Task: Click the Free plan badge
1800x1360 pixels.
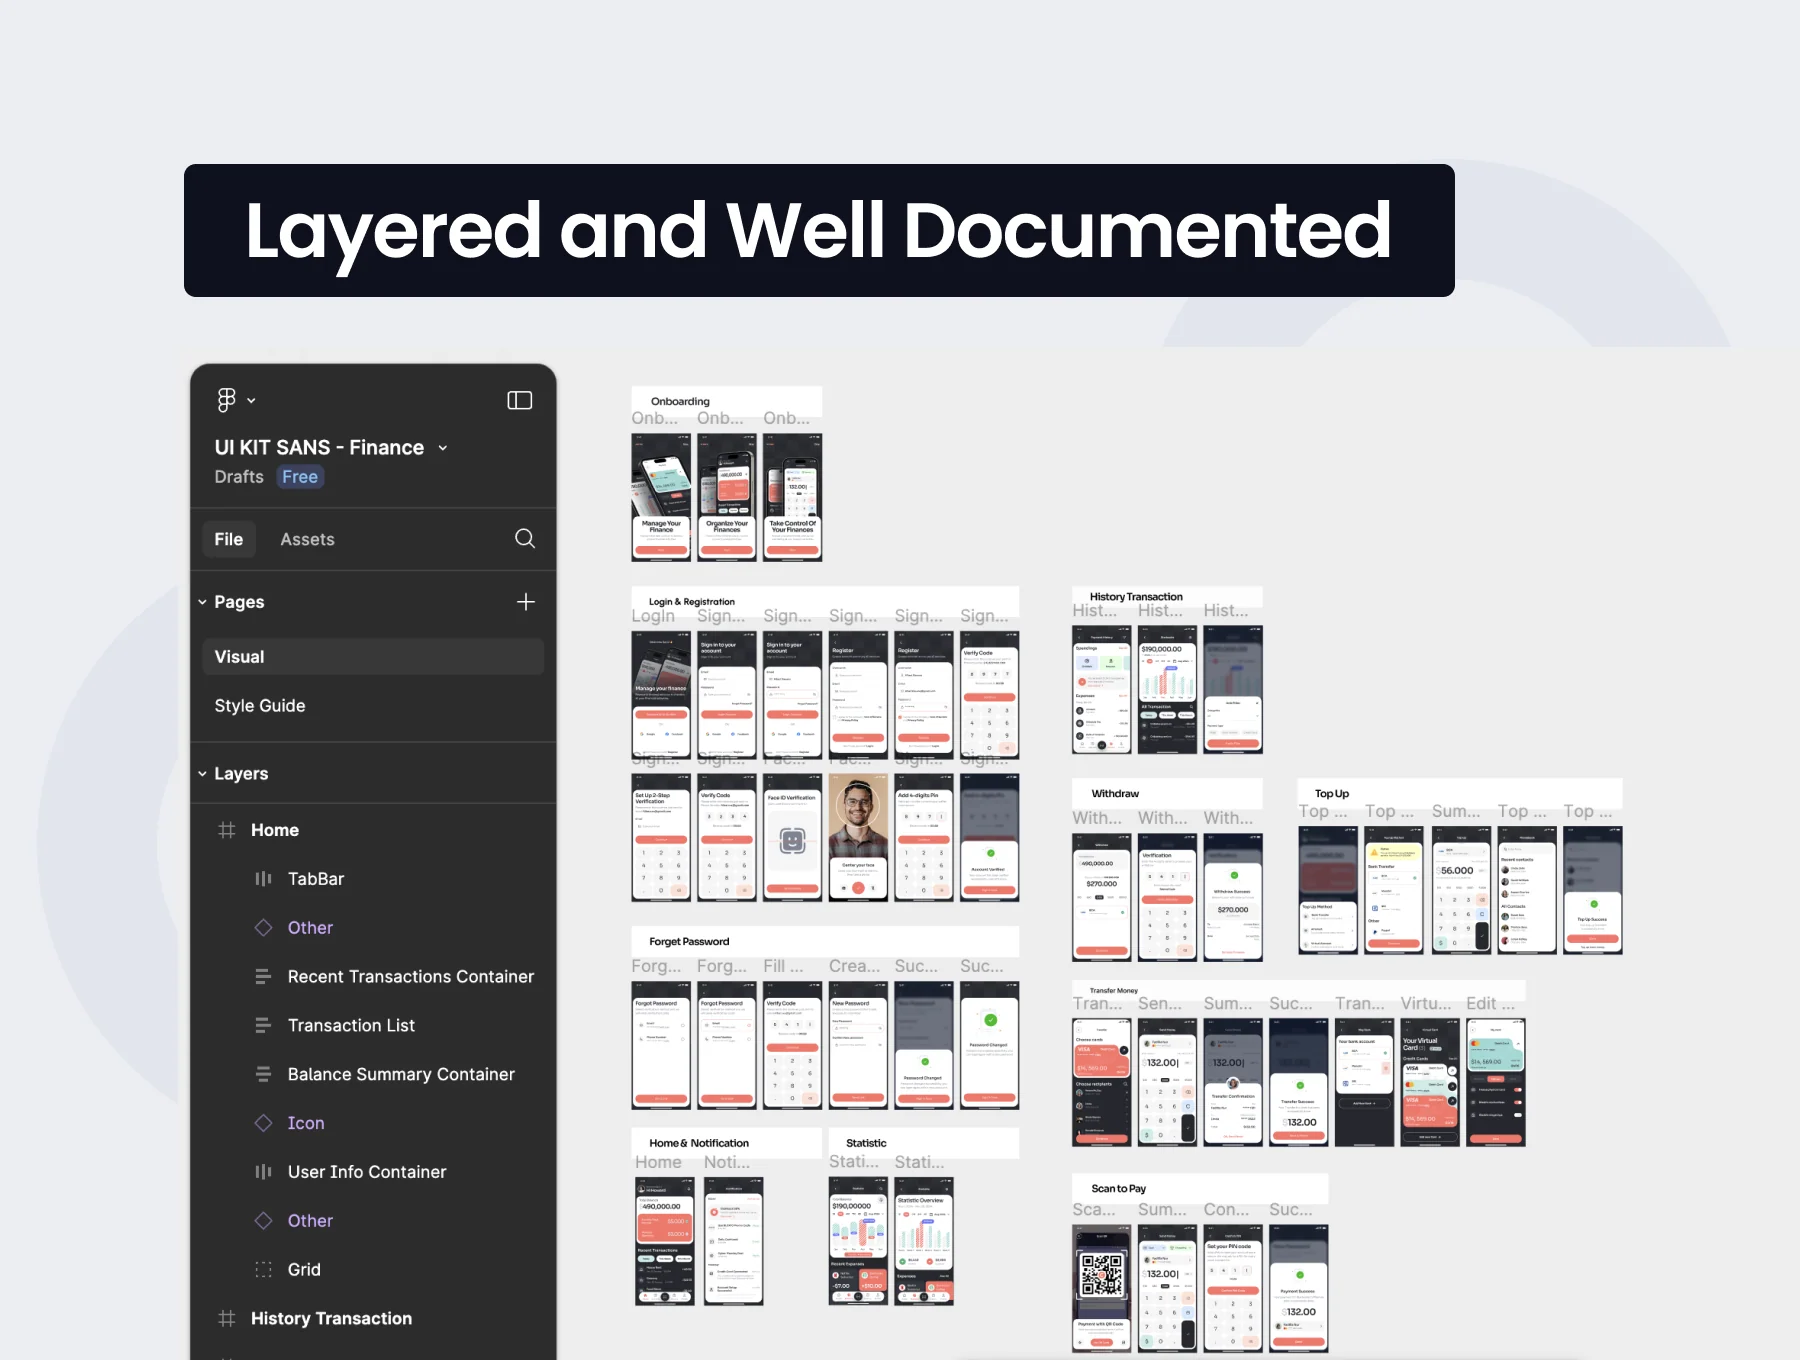Action: click(300, 477)
